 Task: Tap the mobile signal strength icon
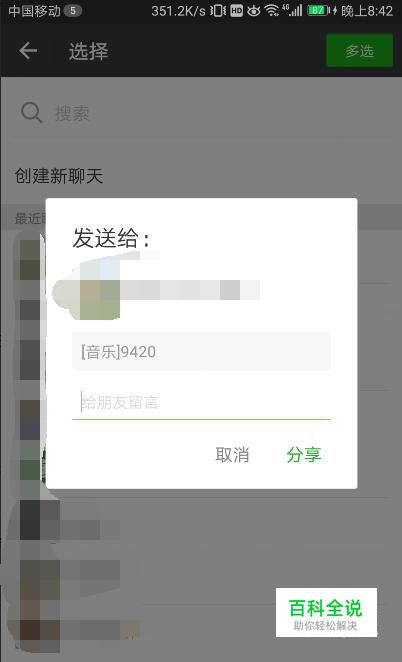pos(293,11)
